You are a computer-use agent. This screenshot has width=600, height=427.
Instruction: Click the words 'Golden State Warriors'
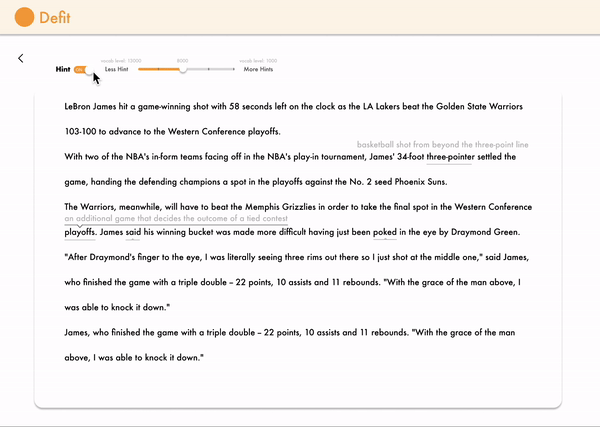click(479, 106)
